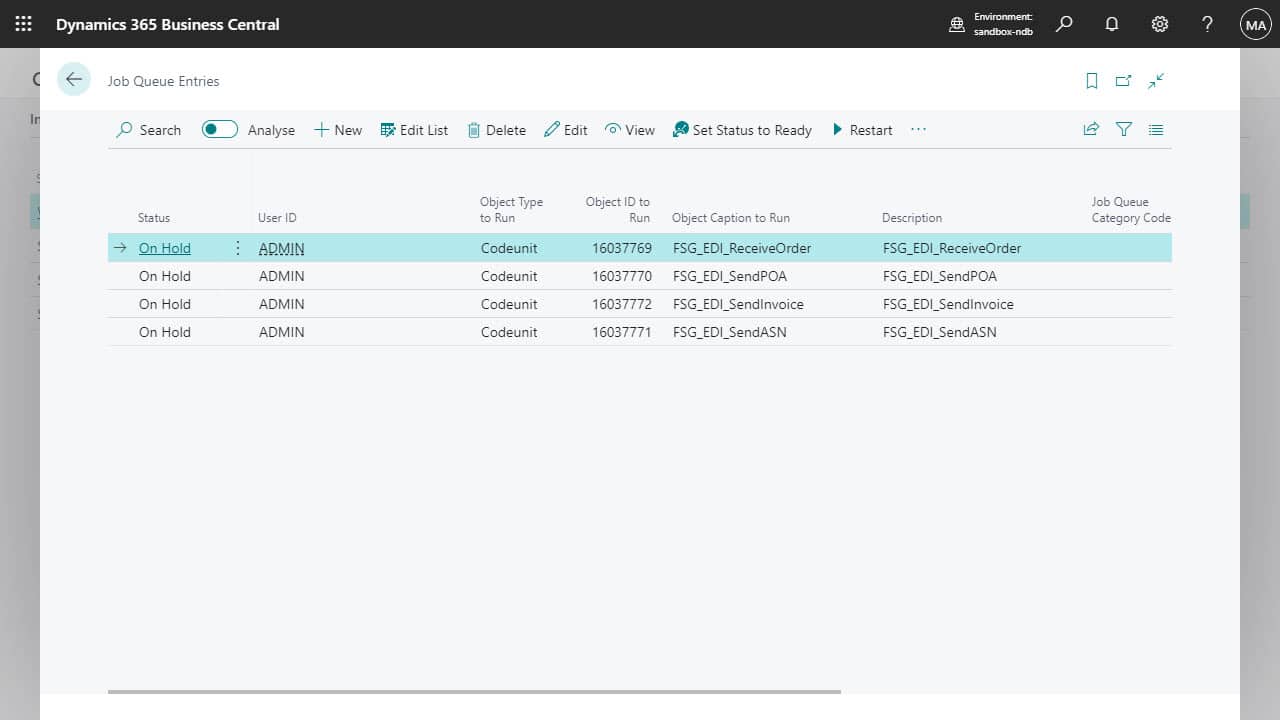Click the Restart button

pyautogui.click(x=862, y=130)
